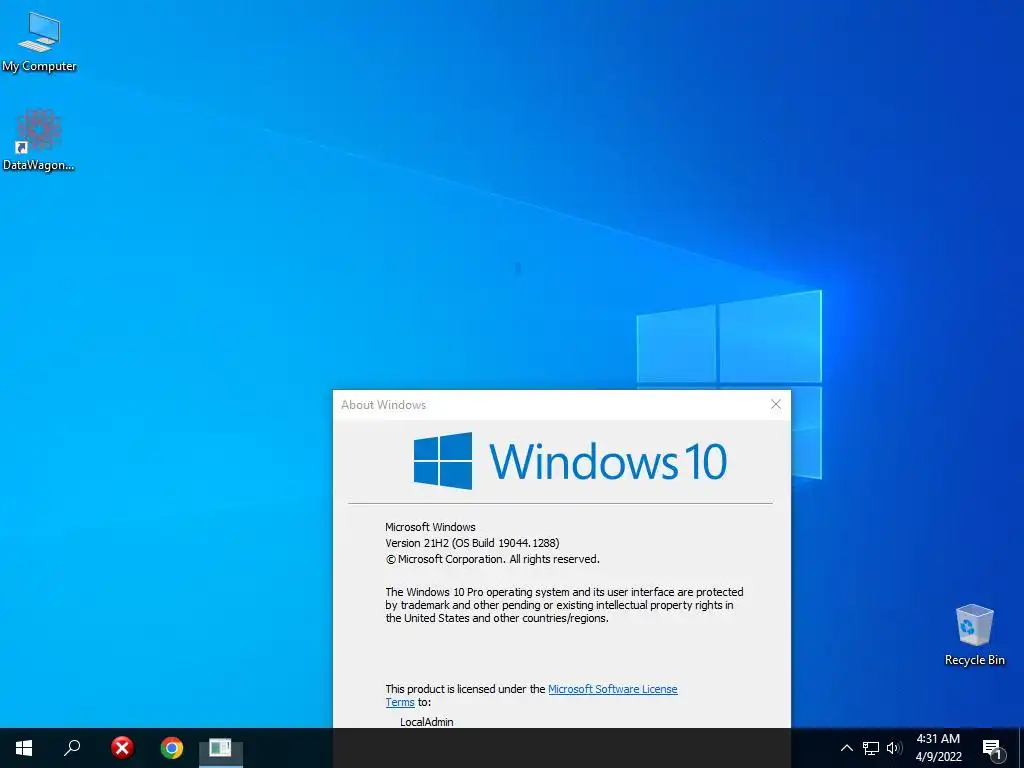Screen dimensions: 1024x768
Task: Show hidden system tray icons
Action: click(846, 748)
